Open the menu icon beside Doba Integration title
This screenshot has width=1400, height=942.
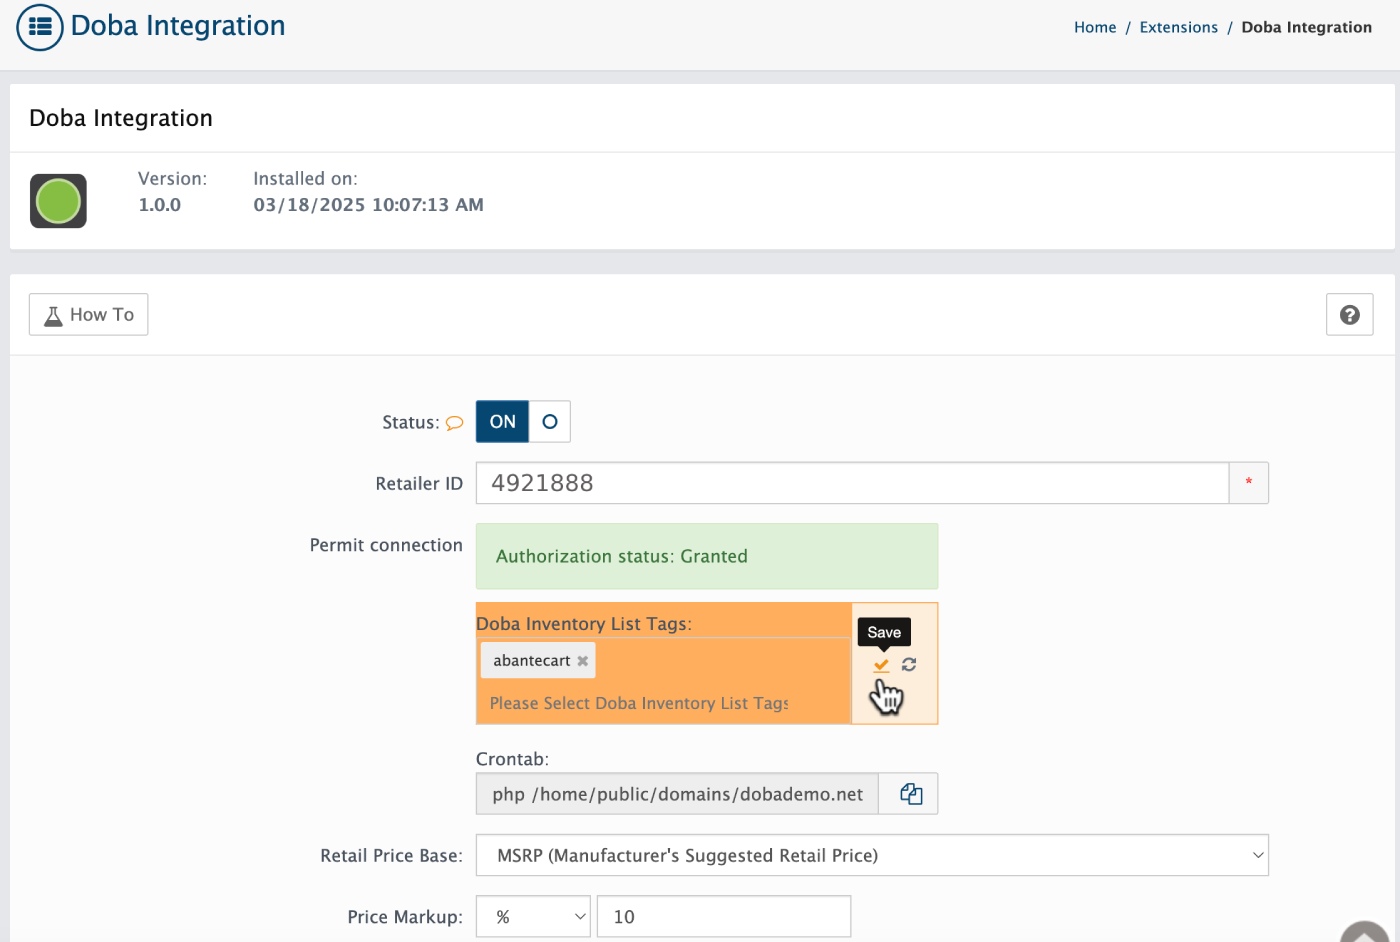click(x=40, y=27)
